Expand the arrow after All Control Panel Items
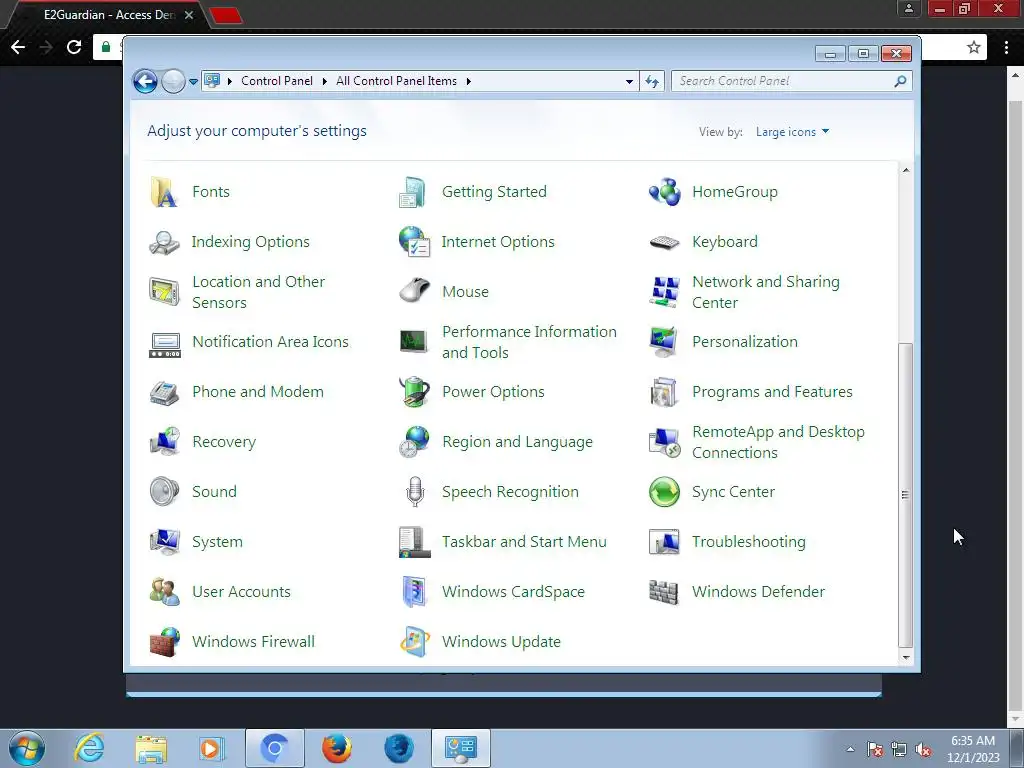1024x768 pixels. tap(468, 82)
